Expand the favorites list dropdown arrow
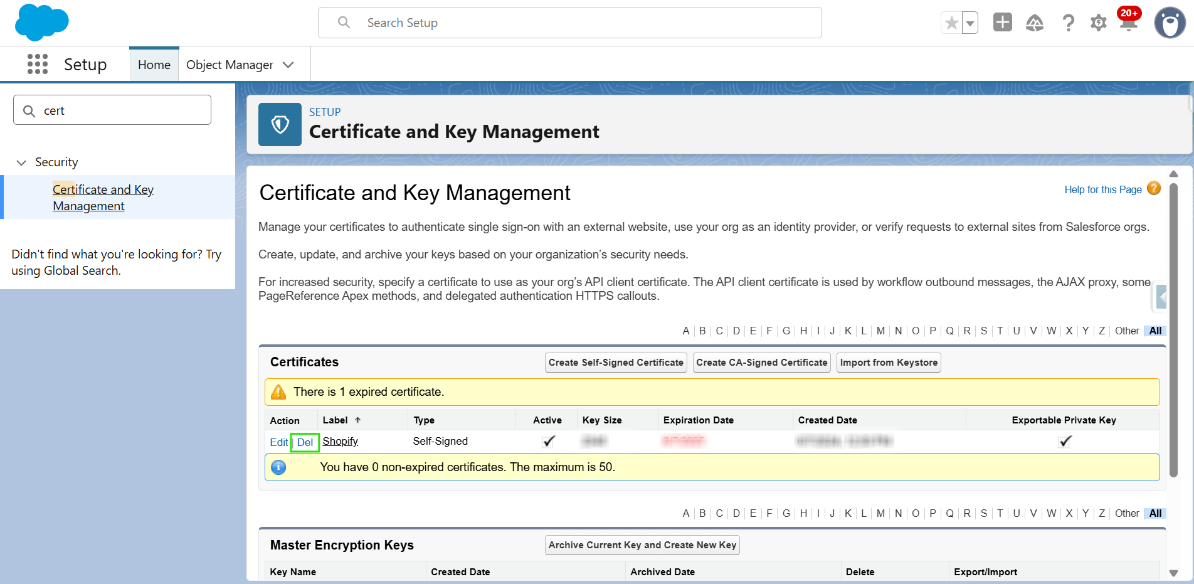Image resolution: width=1194 pixels, height=584 pixels. [x=970, y=23]
